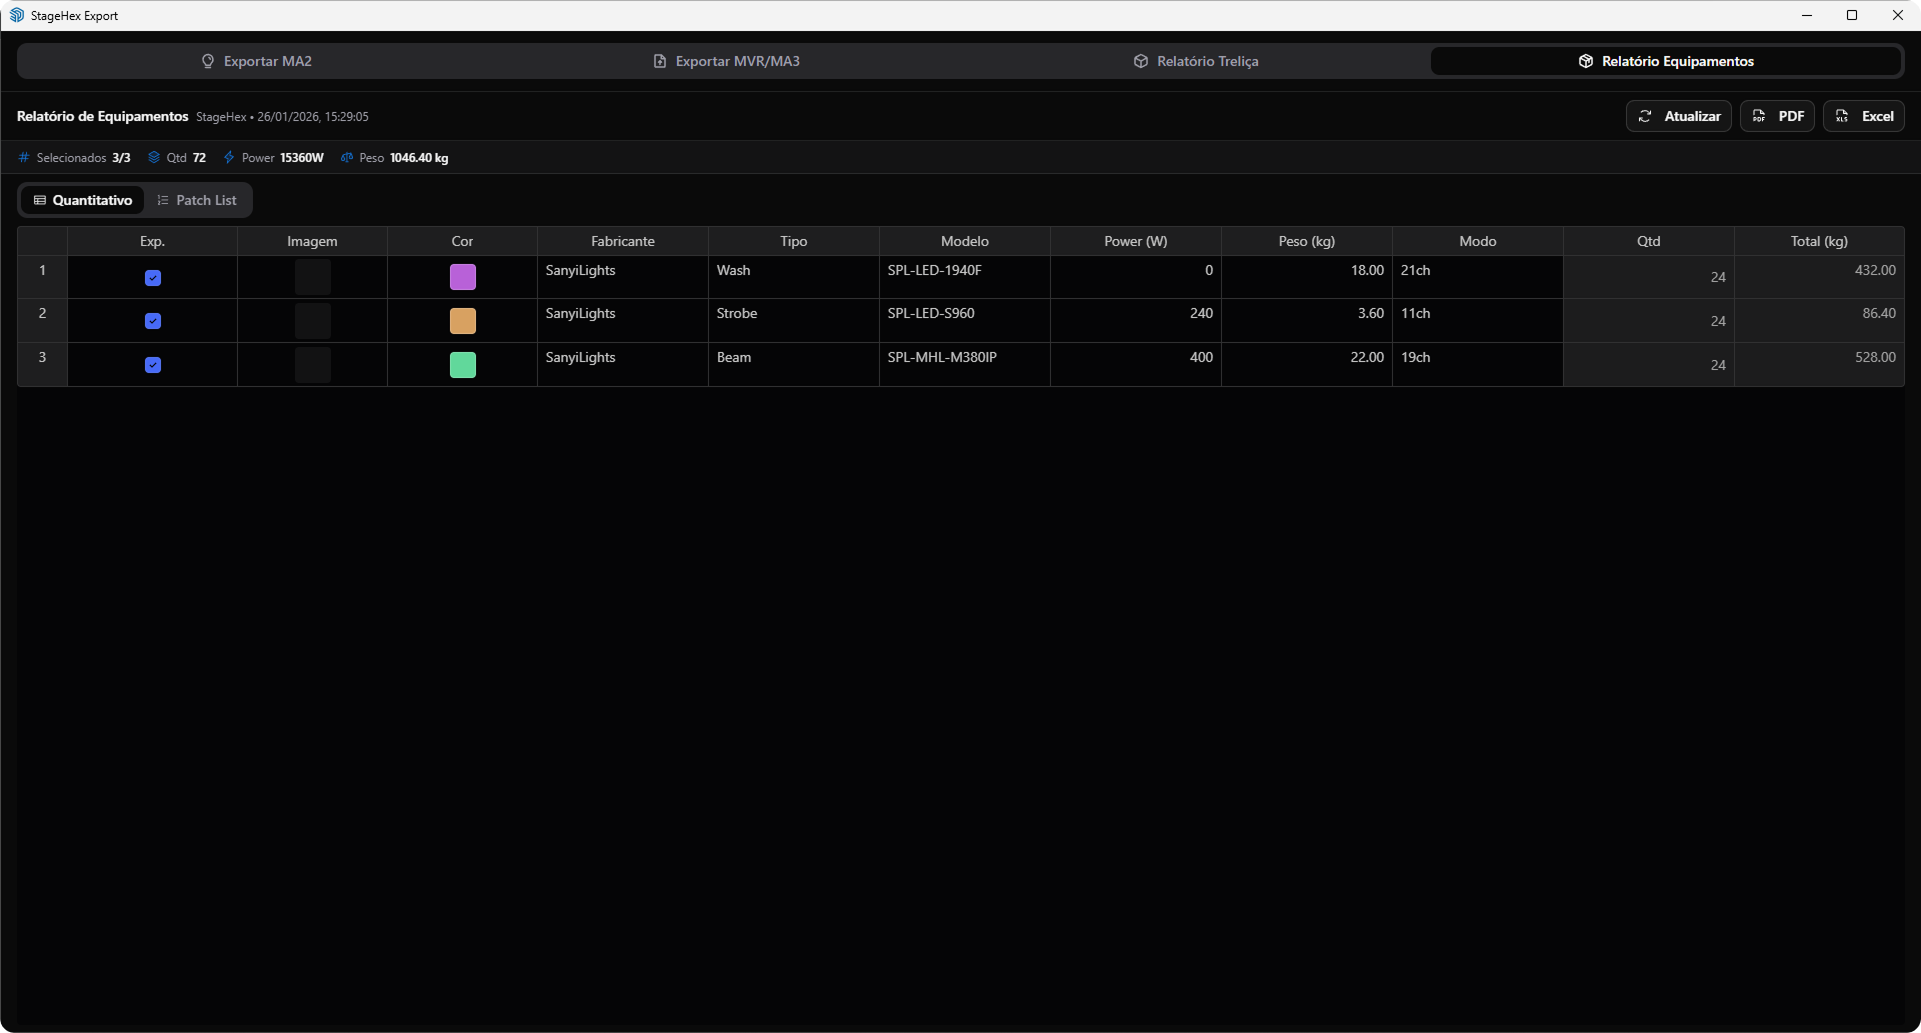The height and width of the screenshot is (1033, 1921).
Task: Click the StageHex app logo icon
Action: [x=17, y=15]
